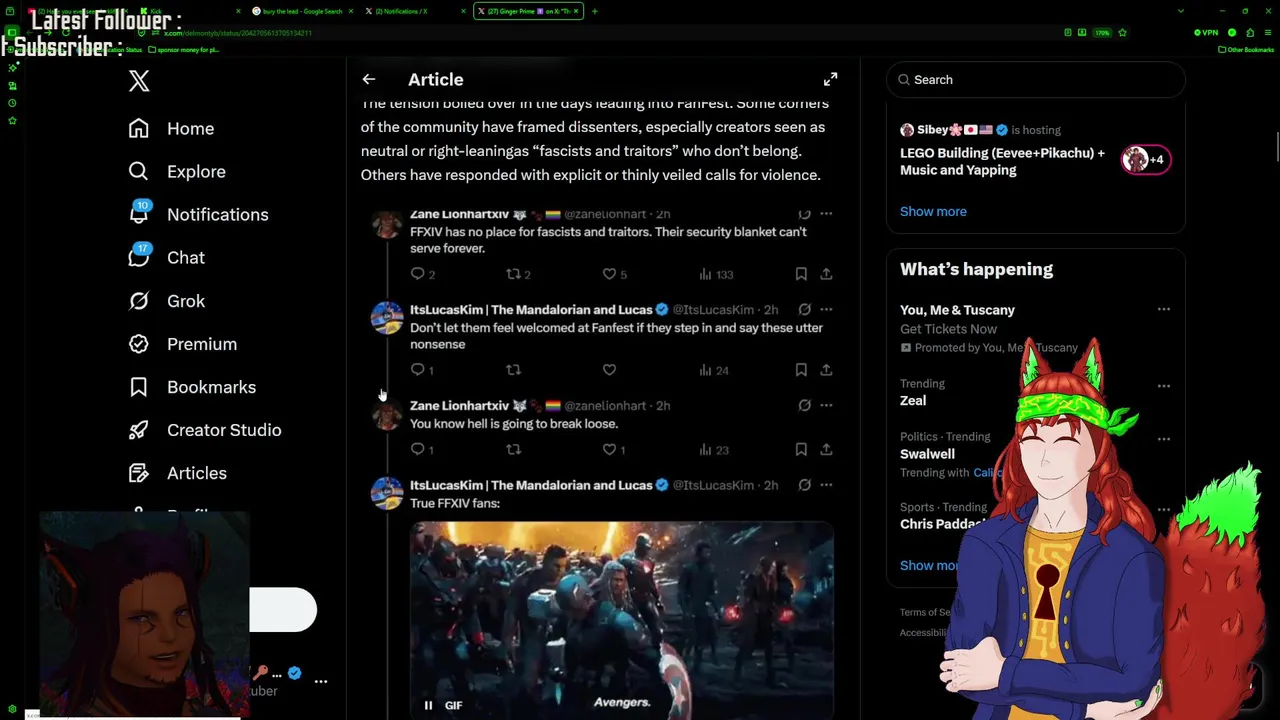Open Bookmarks in the sidebar

pyautogui.click(x=192, y=386)
